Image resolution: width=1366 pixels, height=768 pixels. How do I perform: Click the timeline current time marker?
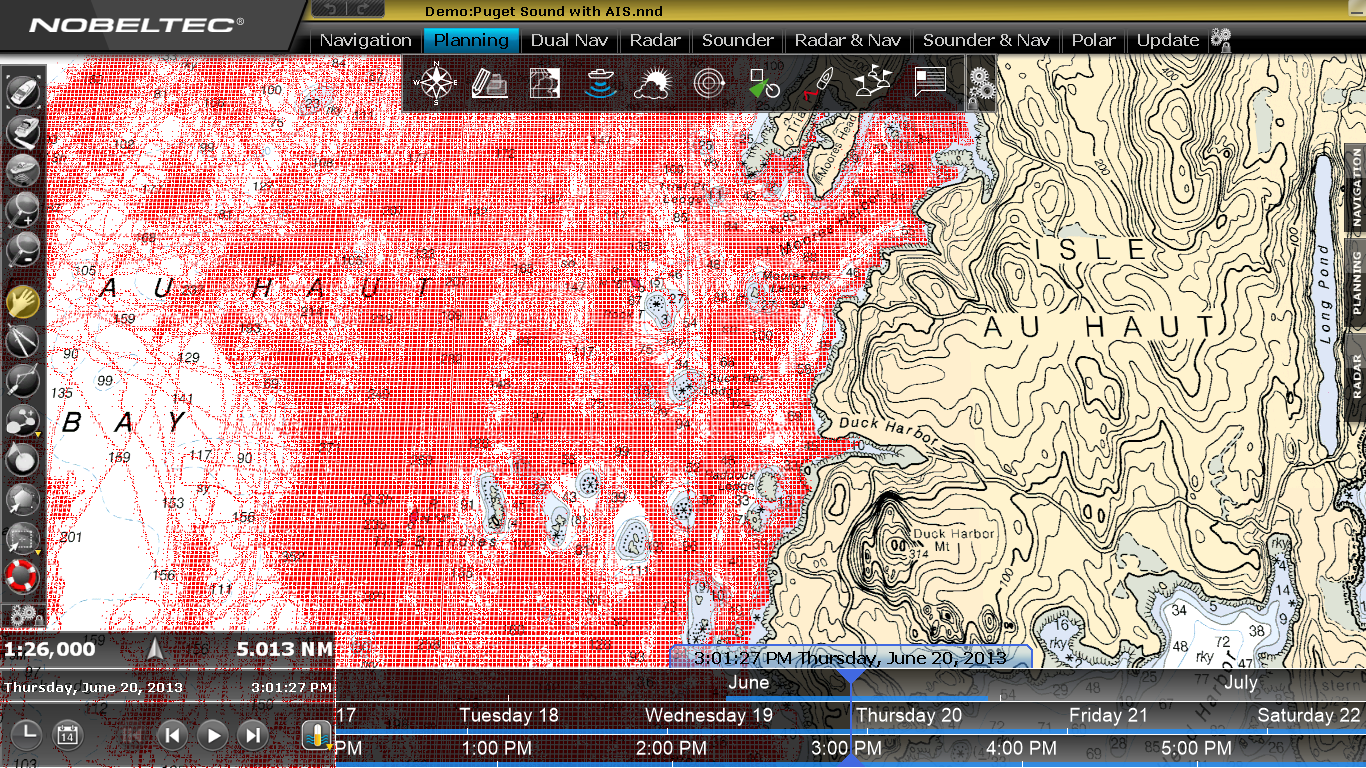[x=850, y=677]
